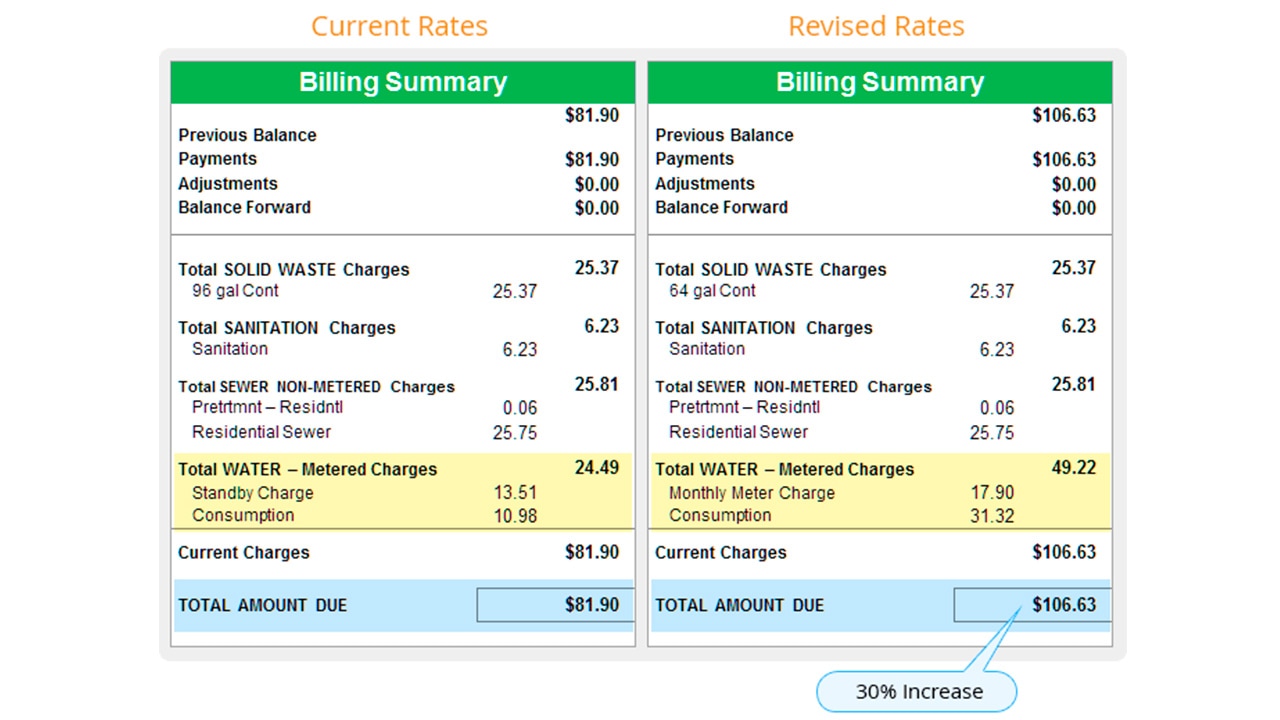
Task: Click the boxed $106.63 TOTAL AMOUNT DUE field
Action: (1032, 605)
